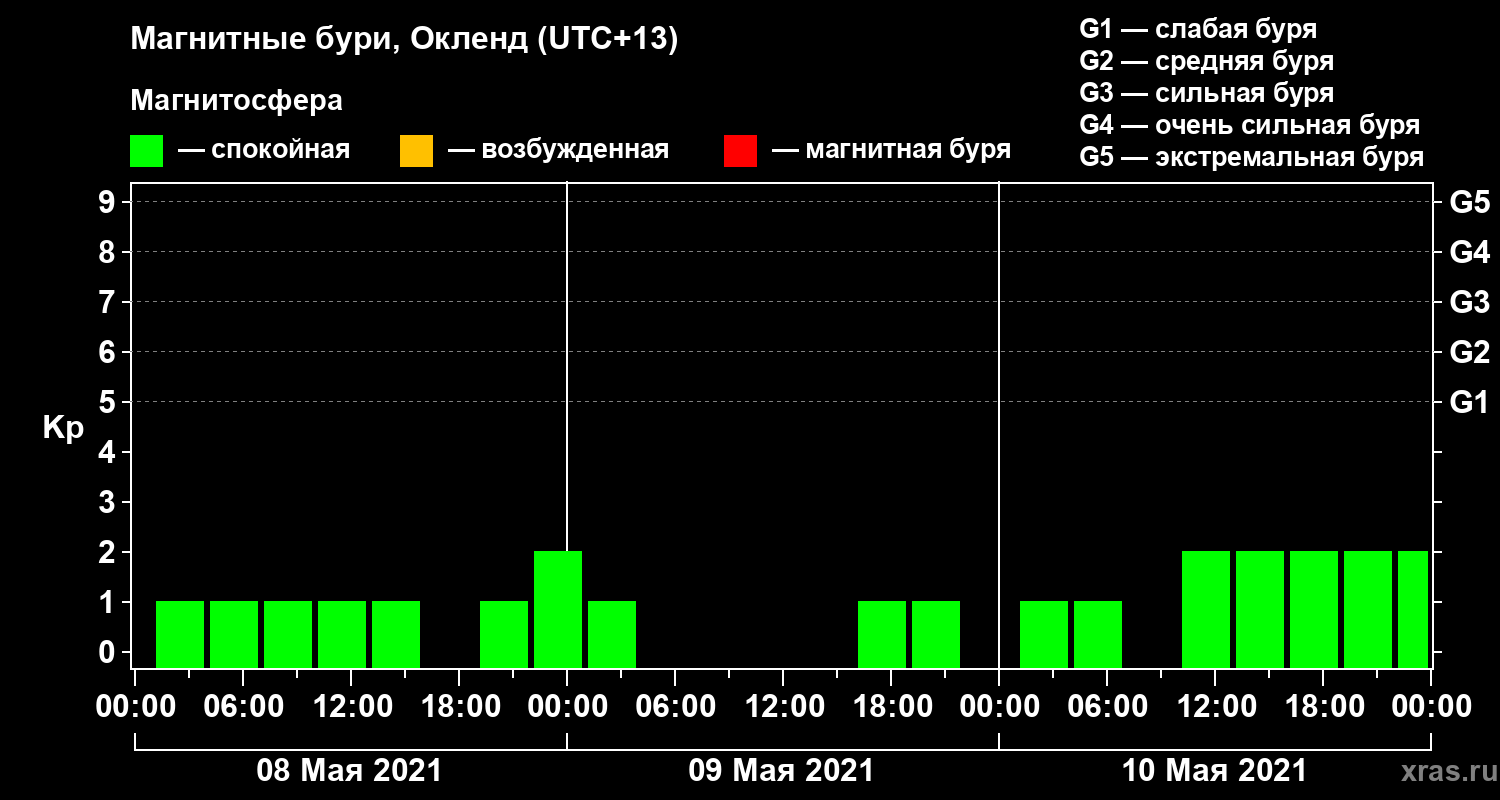Click the '0' value on Kp axis
The width and height of the screenshot is (1500, 800).
coord(109,652)
